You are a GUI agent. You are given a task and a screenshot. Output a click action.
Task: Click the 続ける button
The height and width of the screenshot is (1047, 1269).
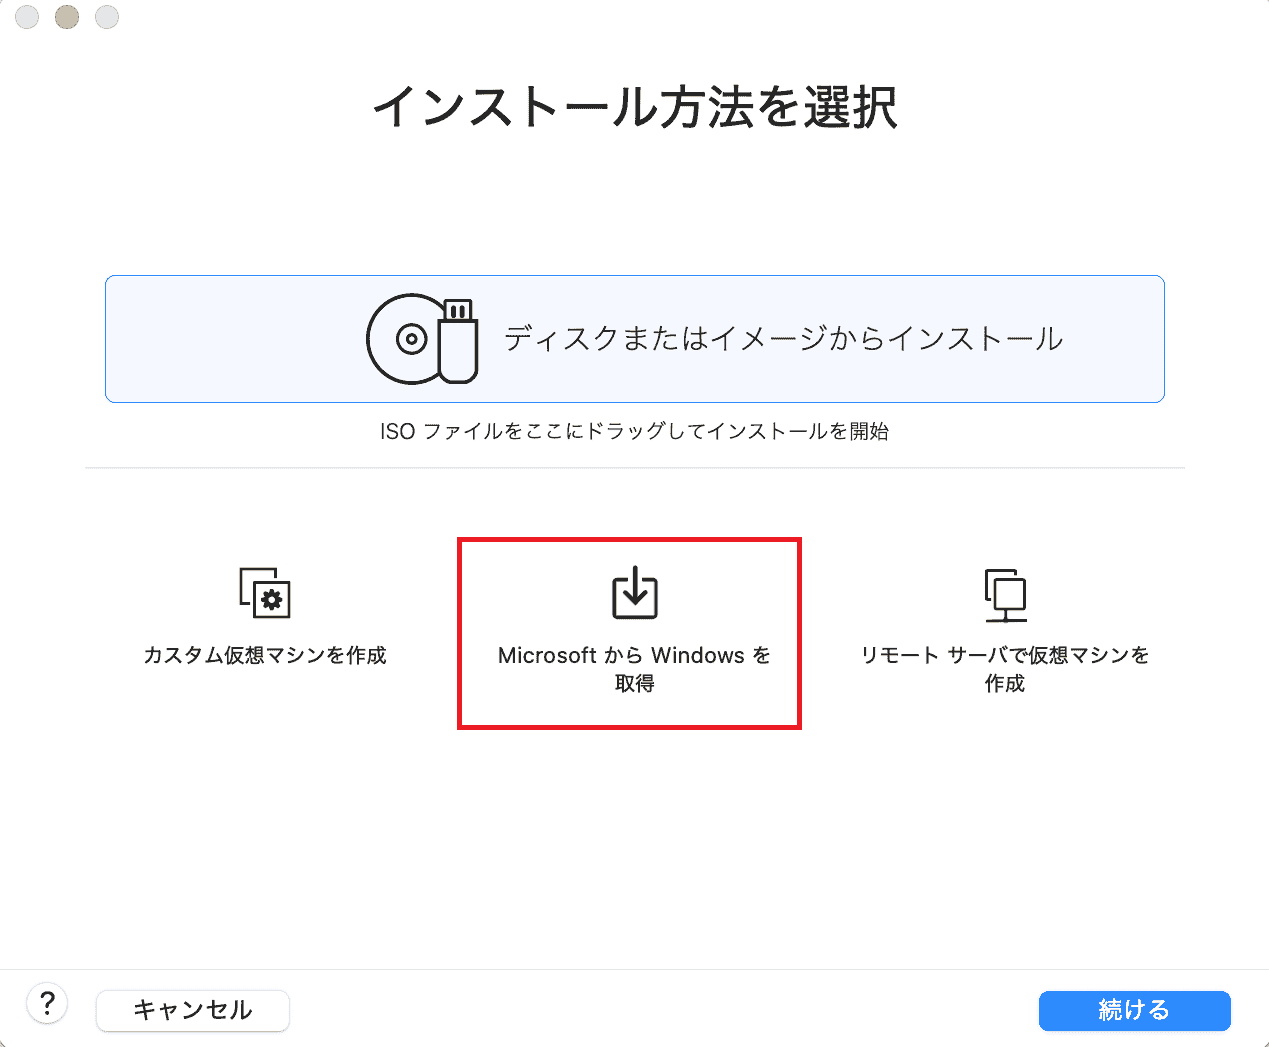pos(1134,1010)
